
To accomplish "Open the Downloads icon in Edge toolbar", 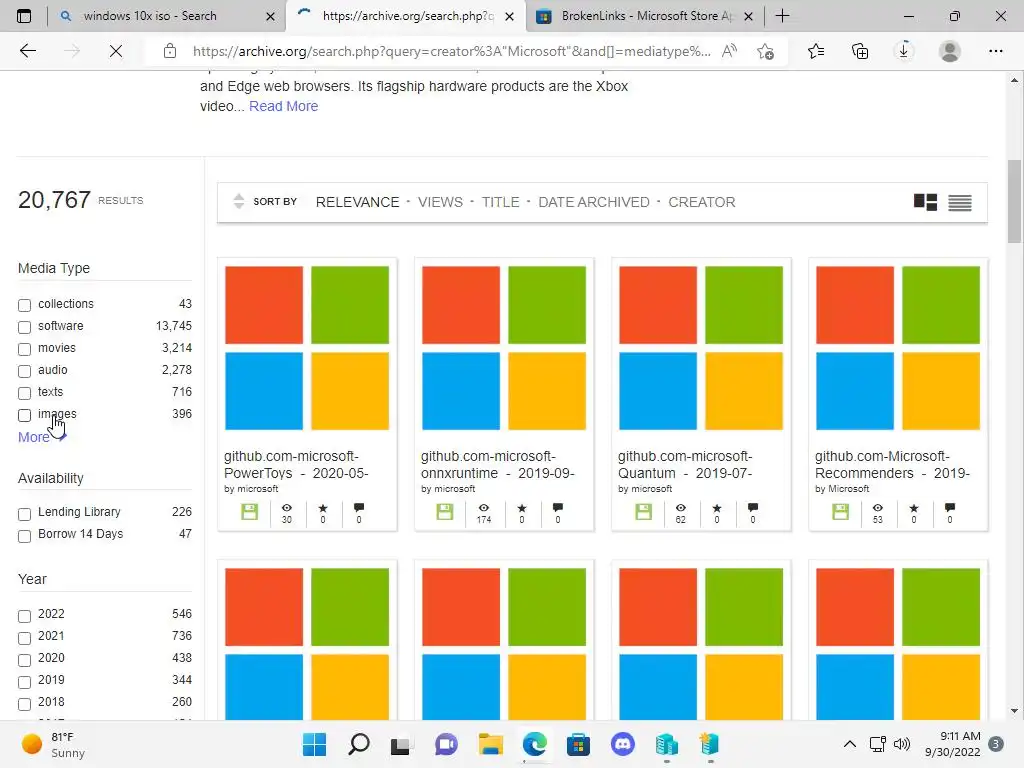I will tap(904, 51).
